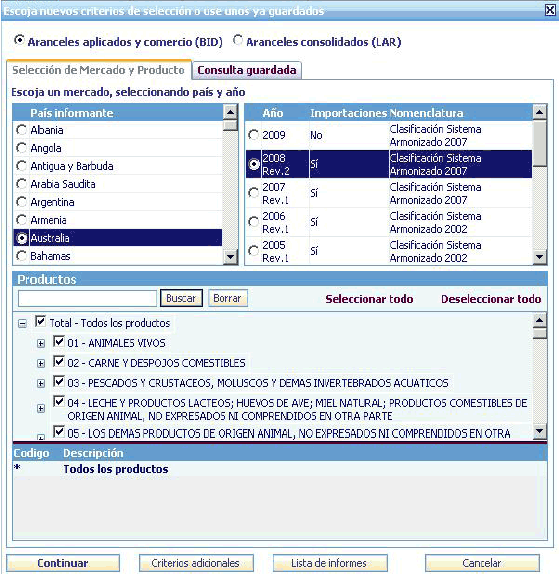This screenshot has height=574, width=560.
Task: Toggle 01 - ANIMALES VIVOS checkbox
Action: [x=59, y=341]
